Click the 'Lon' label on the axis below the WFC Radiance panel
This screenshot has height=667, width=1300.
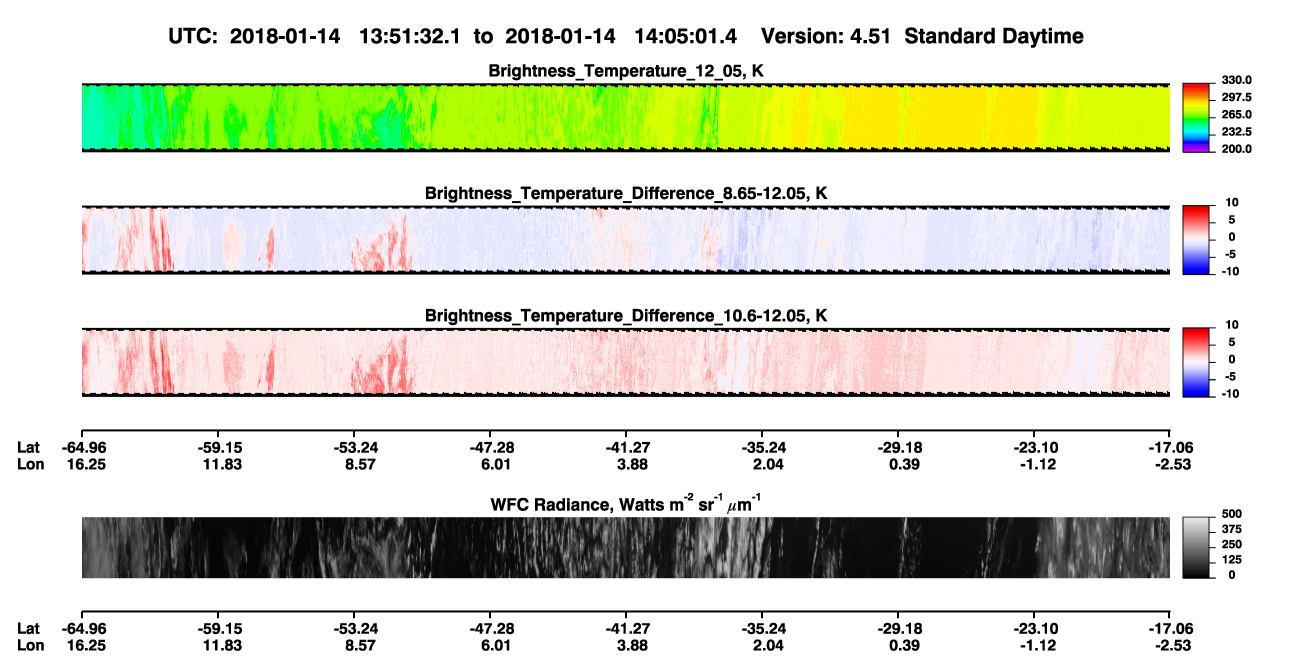pos(30,644)
